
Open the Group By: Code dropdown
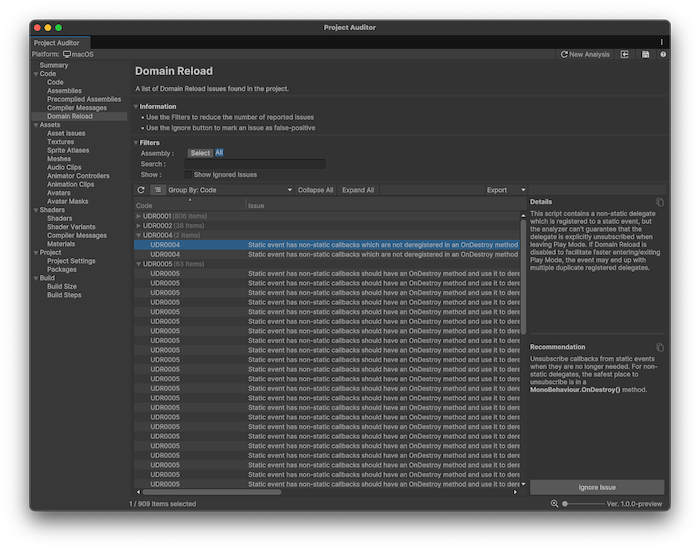229,189
